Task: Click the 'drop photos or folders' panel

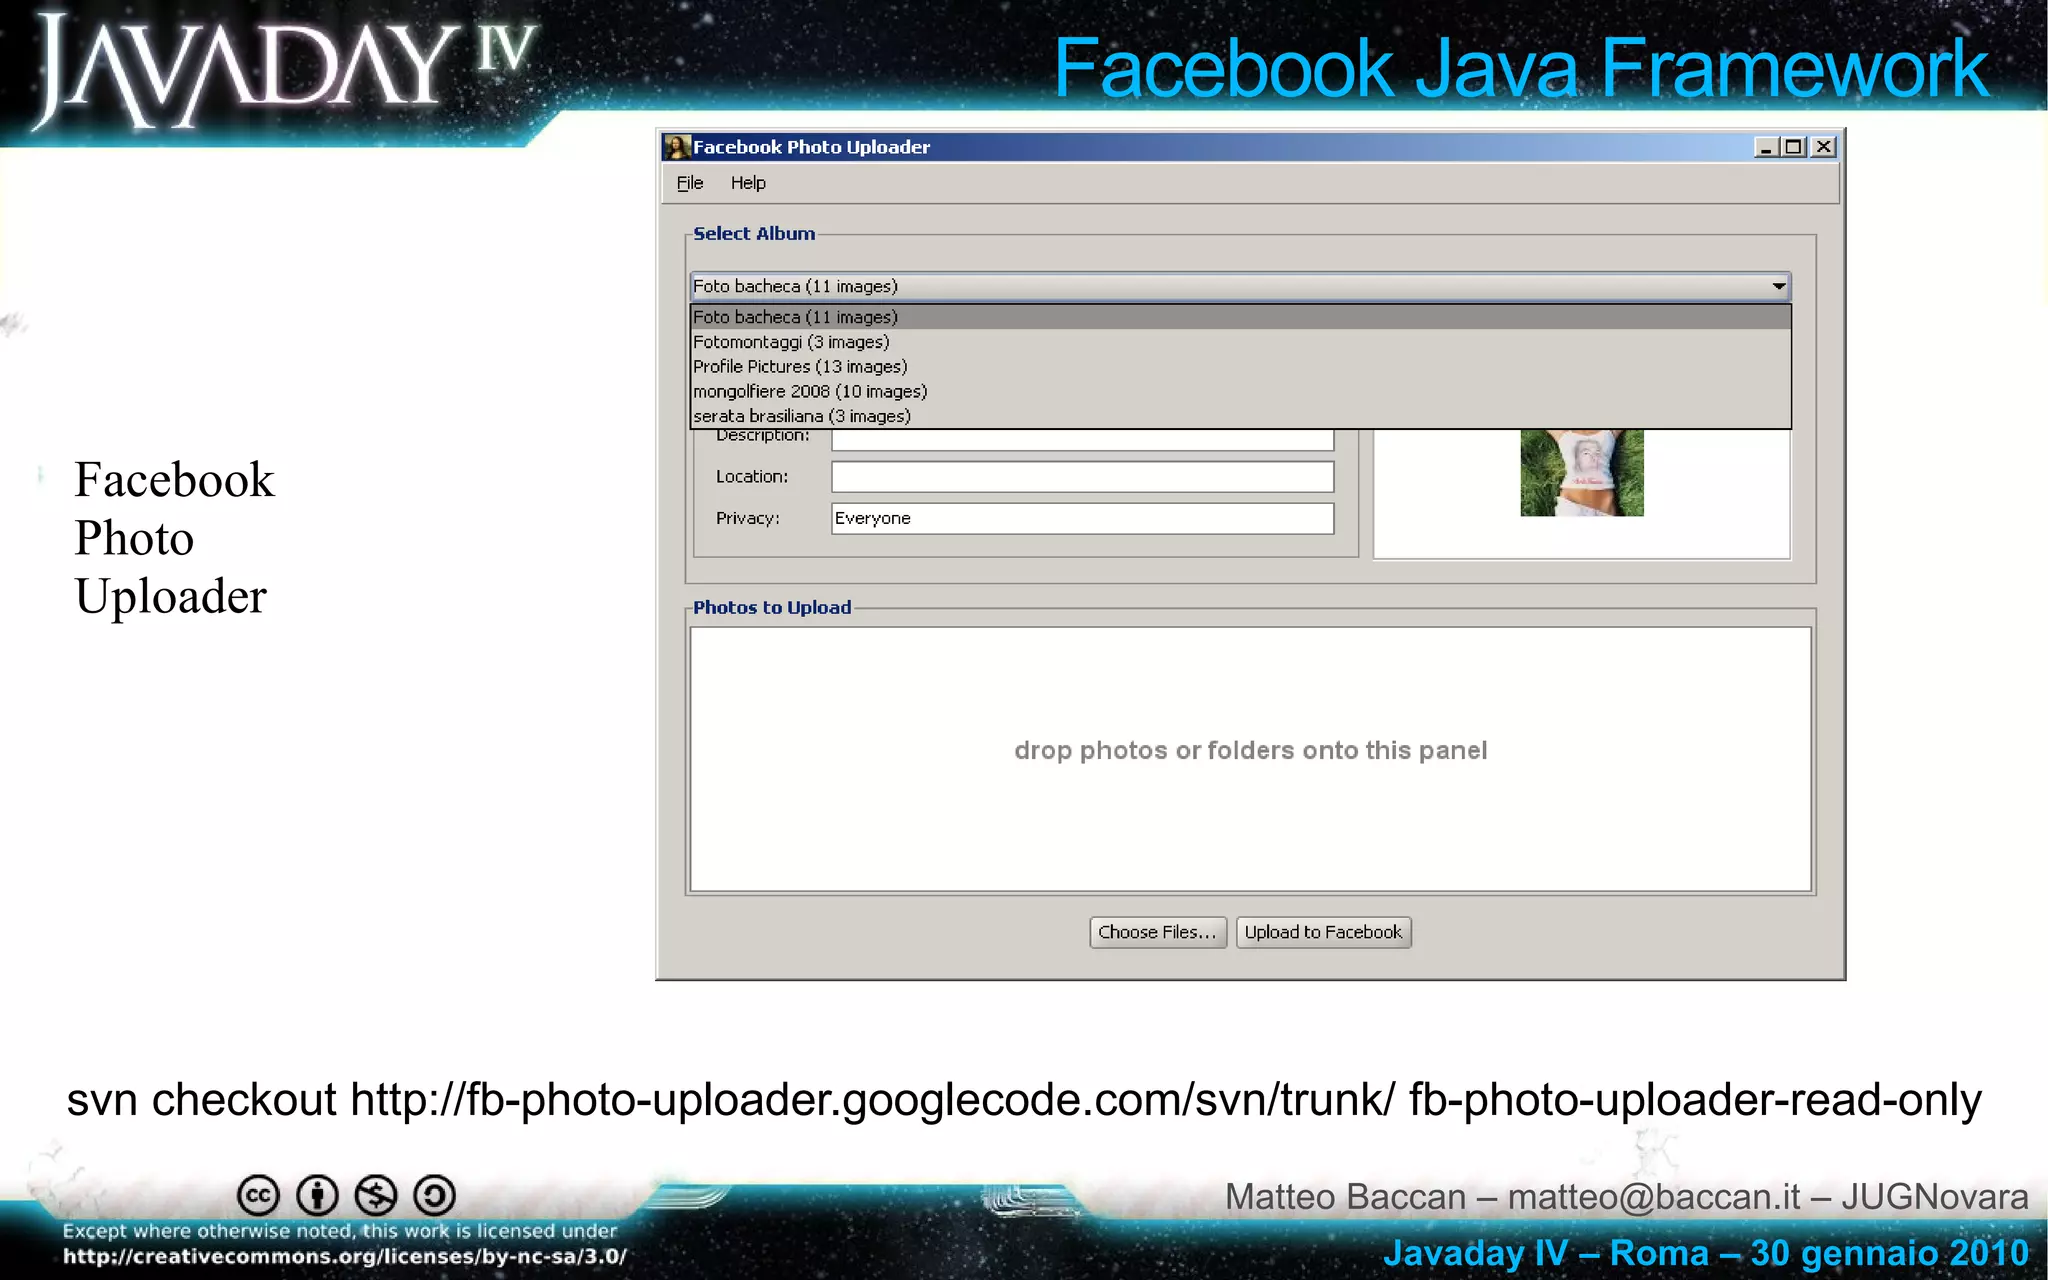Action: click(1250, 759)
